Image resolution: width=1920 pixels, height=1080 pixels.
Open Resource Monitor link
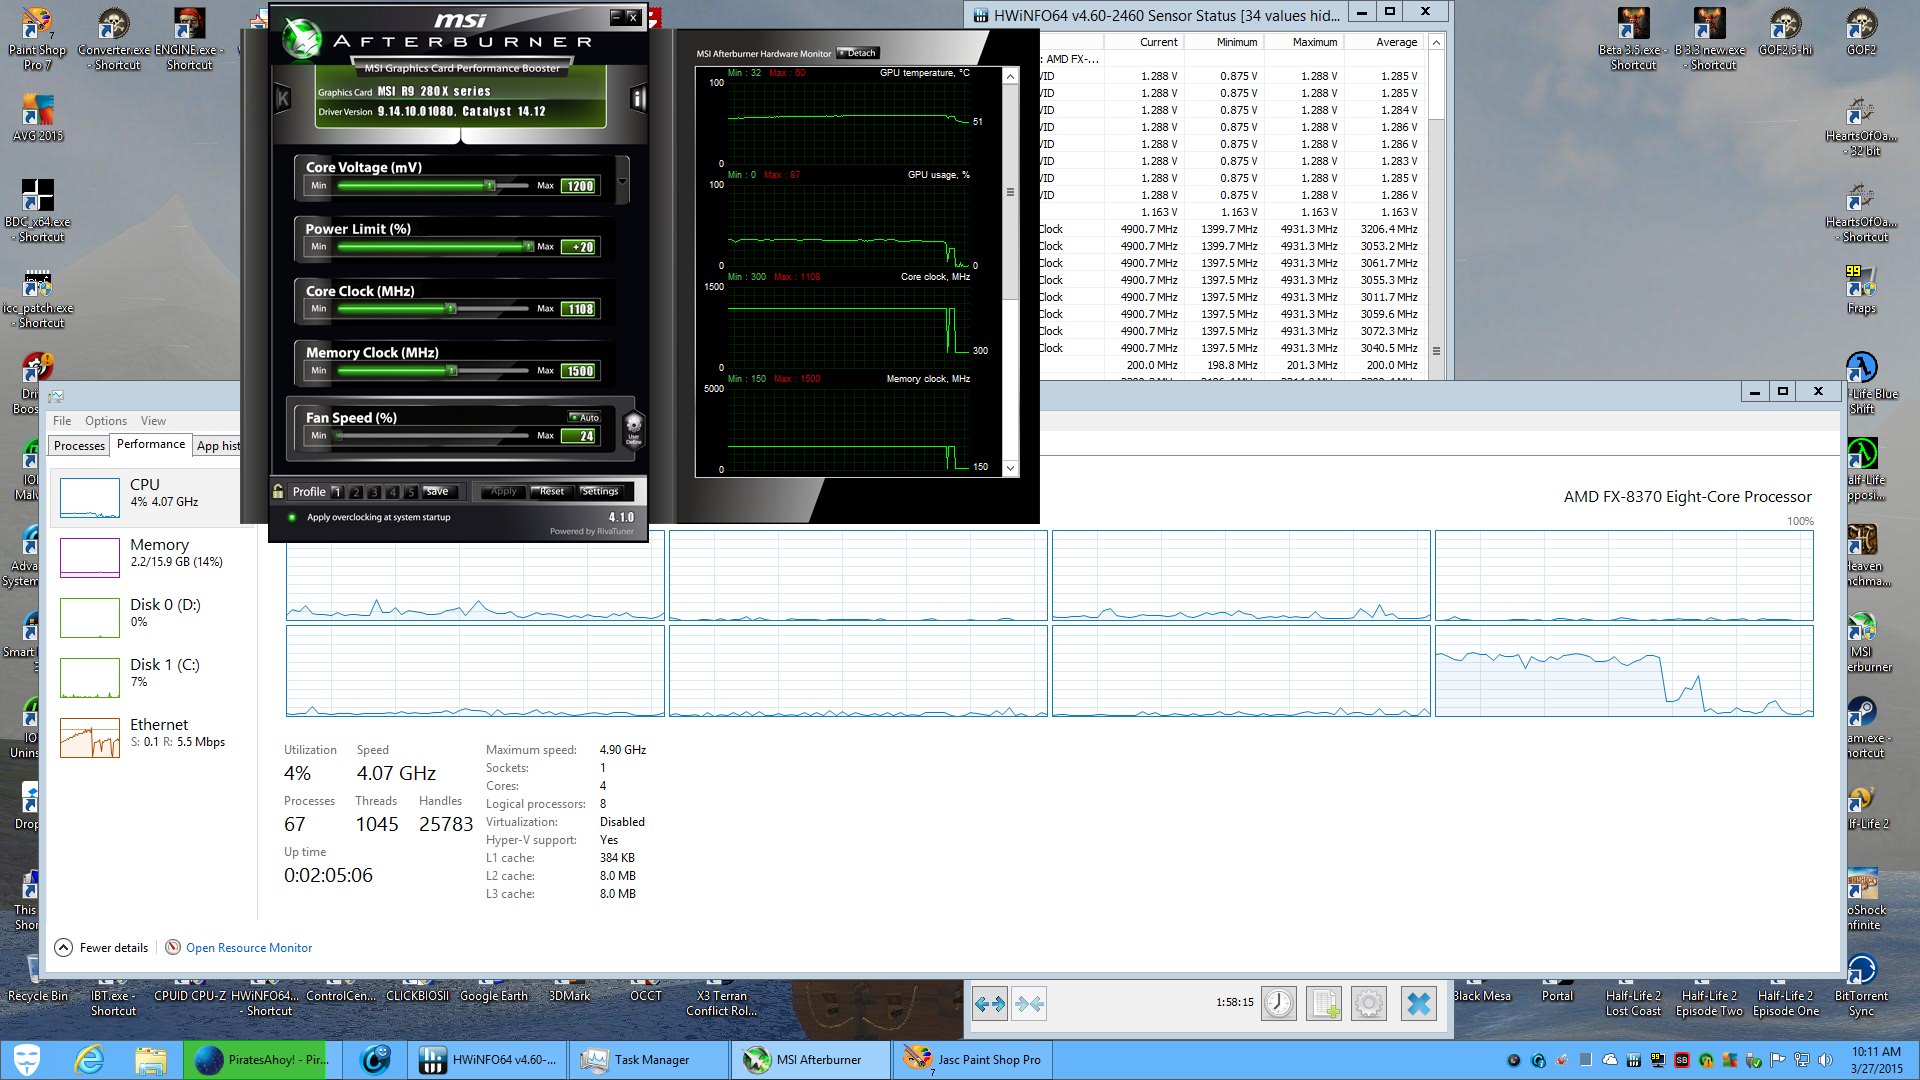(x=249, y=947)
